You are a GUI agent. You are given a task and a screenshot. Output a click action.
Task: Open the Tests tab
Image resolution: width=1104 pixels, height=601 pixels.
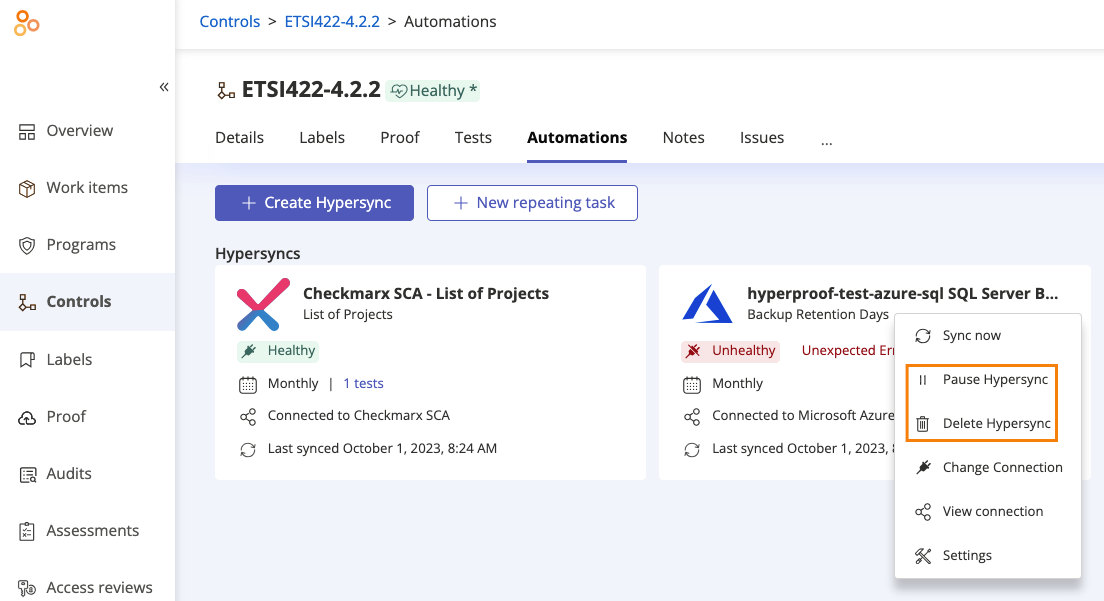tap(473, 138)
